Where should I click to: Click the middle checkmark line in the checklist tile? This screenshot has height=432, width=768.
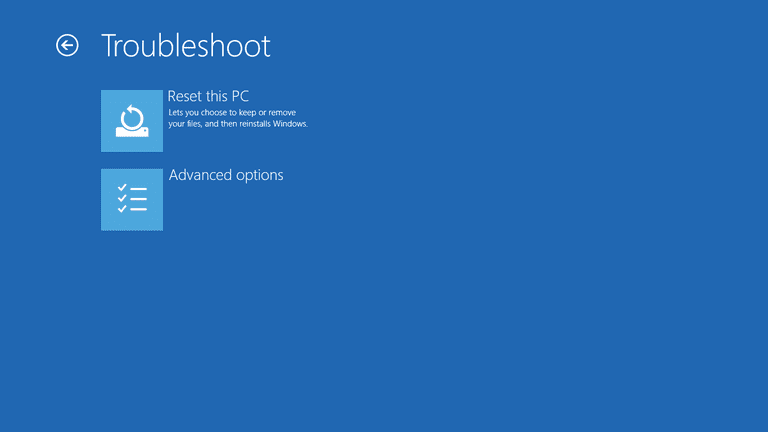tap(132, 199)
